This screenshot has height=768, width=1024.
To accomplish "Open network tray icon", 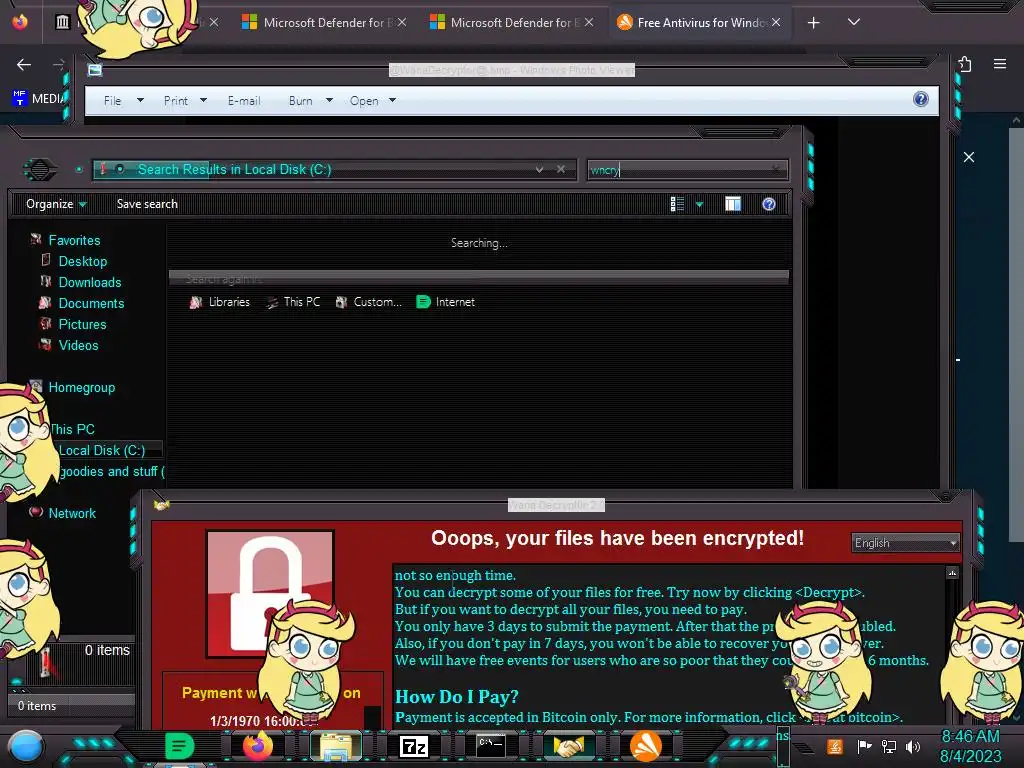I will click(889, 746).
